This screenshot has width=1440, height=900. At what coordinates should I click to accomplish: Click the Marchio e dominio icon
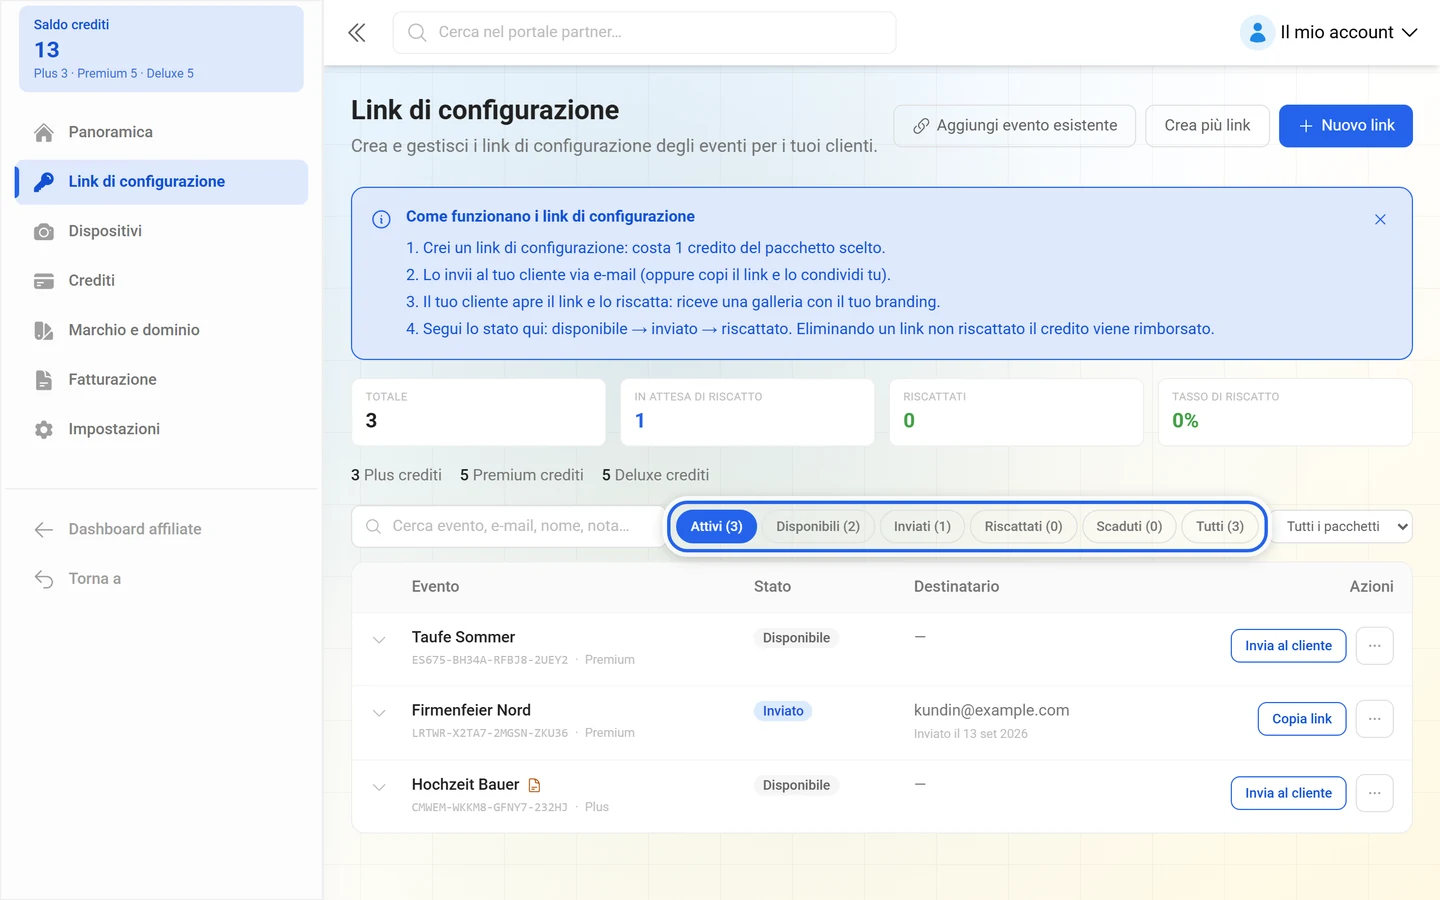[44, 330]
